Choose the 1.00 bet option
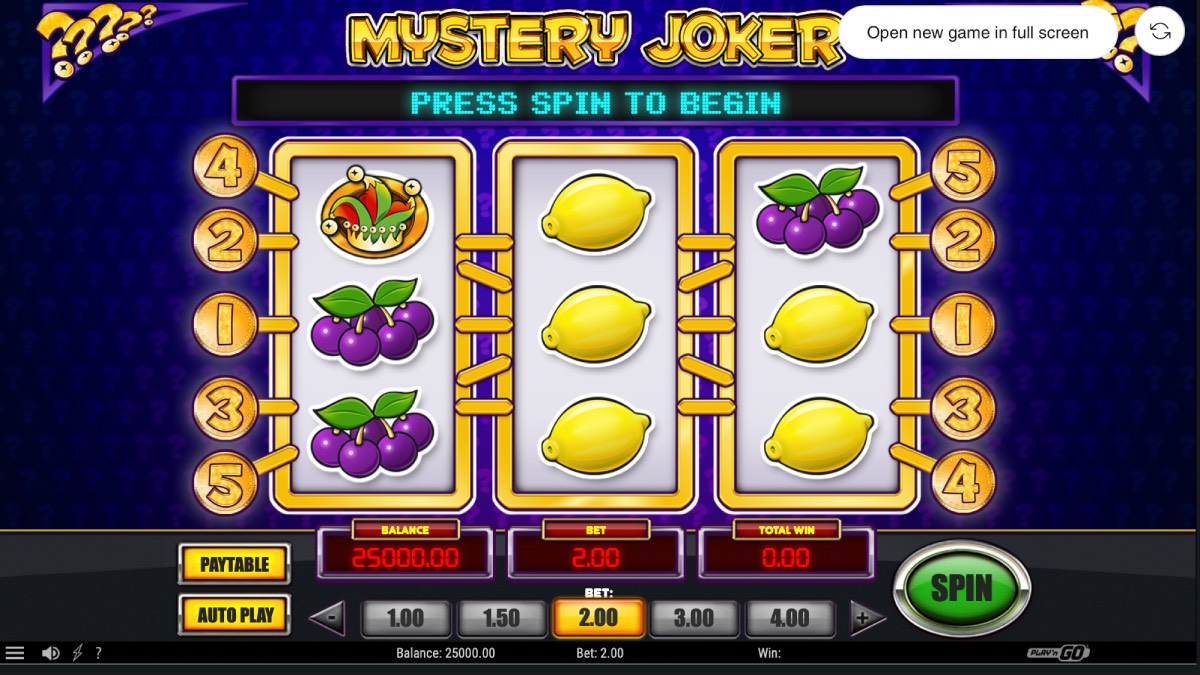The image size is (1200, 675). pyautogui.click(x=405, y=618)
